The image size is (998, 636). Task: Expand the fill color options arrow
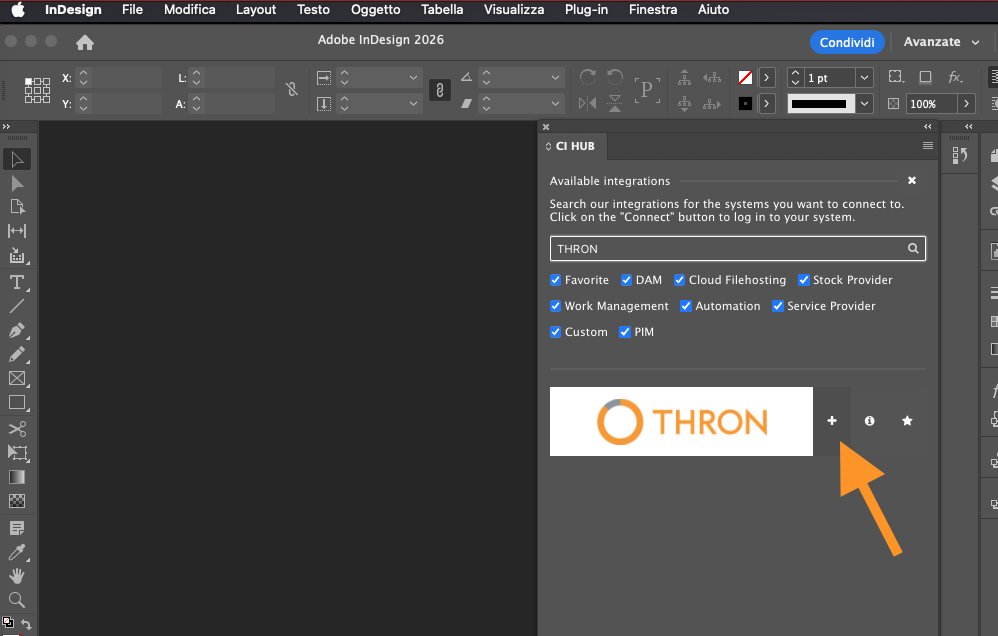(767, 78)
